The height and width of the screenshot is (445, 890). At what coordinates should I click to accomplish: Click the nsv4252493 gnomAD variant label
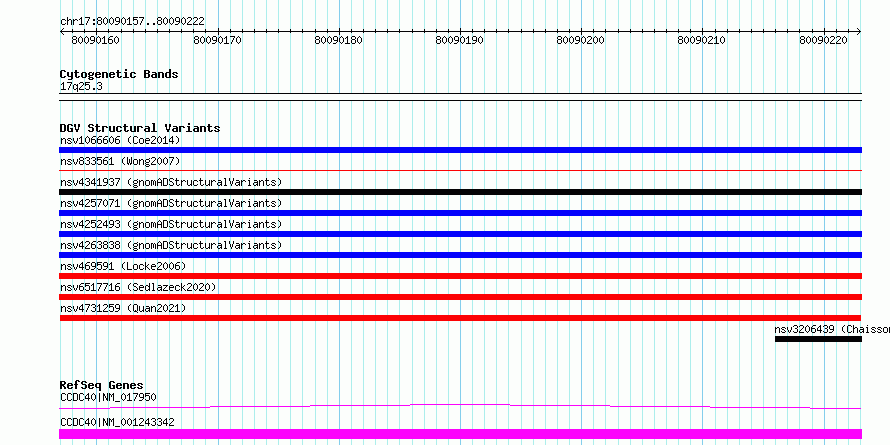[171, 224]
